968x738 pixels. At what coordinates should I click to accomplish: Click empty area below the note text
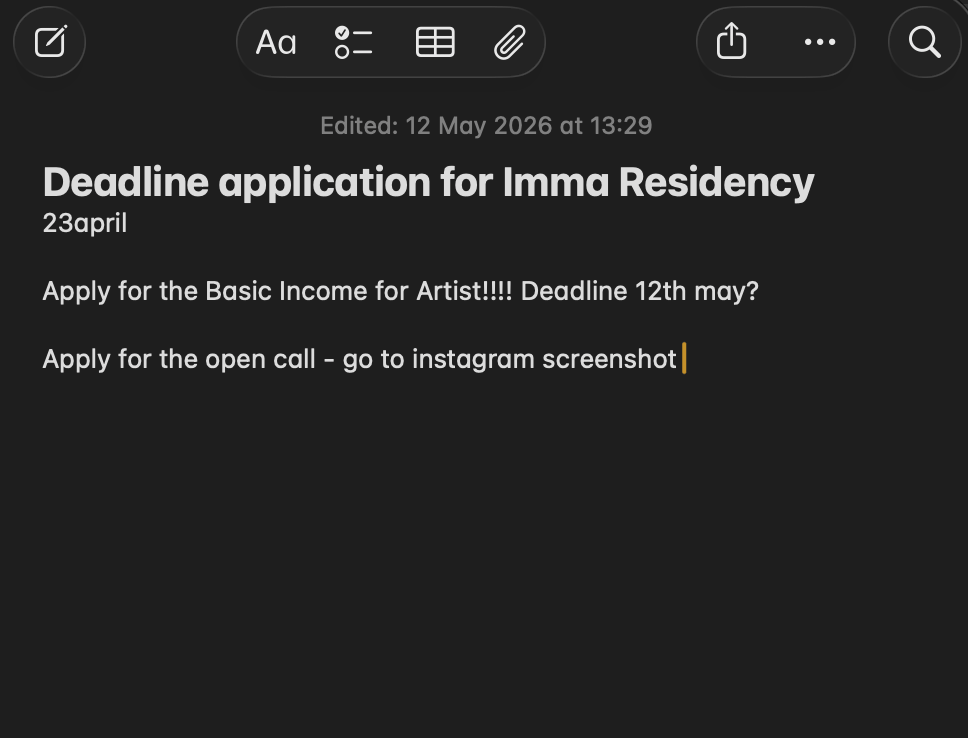tap(484, 543)
